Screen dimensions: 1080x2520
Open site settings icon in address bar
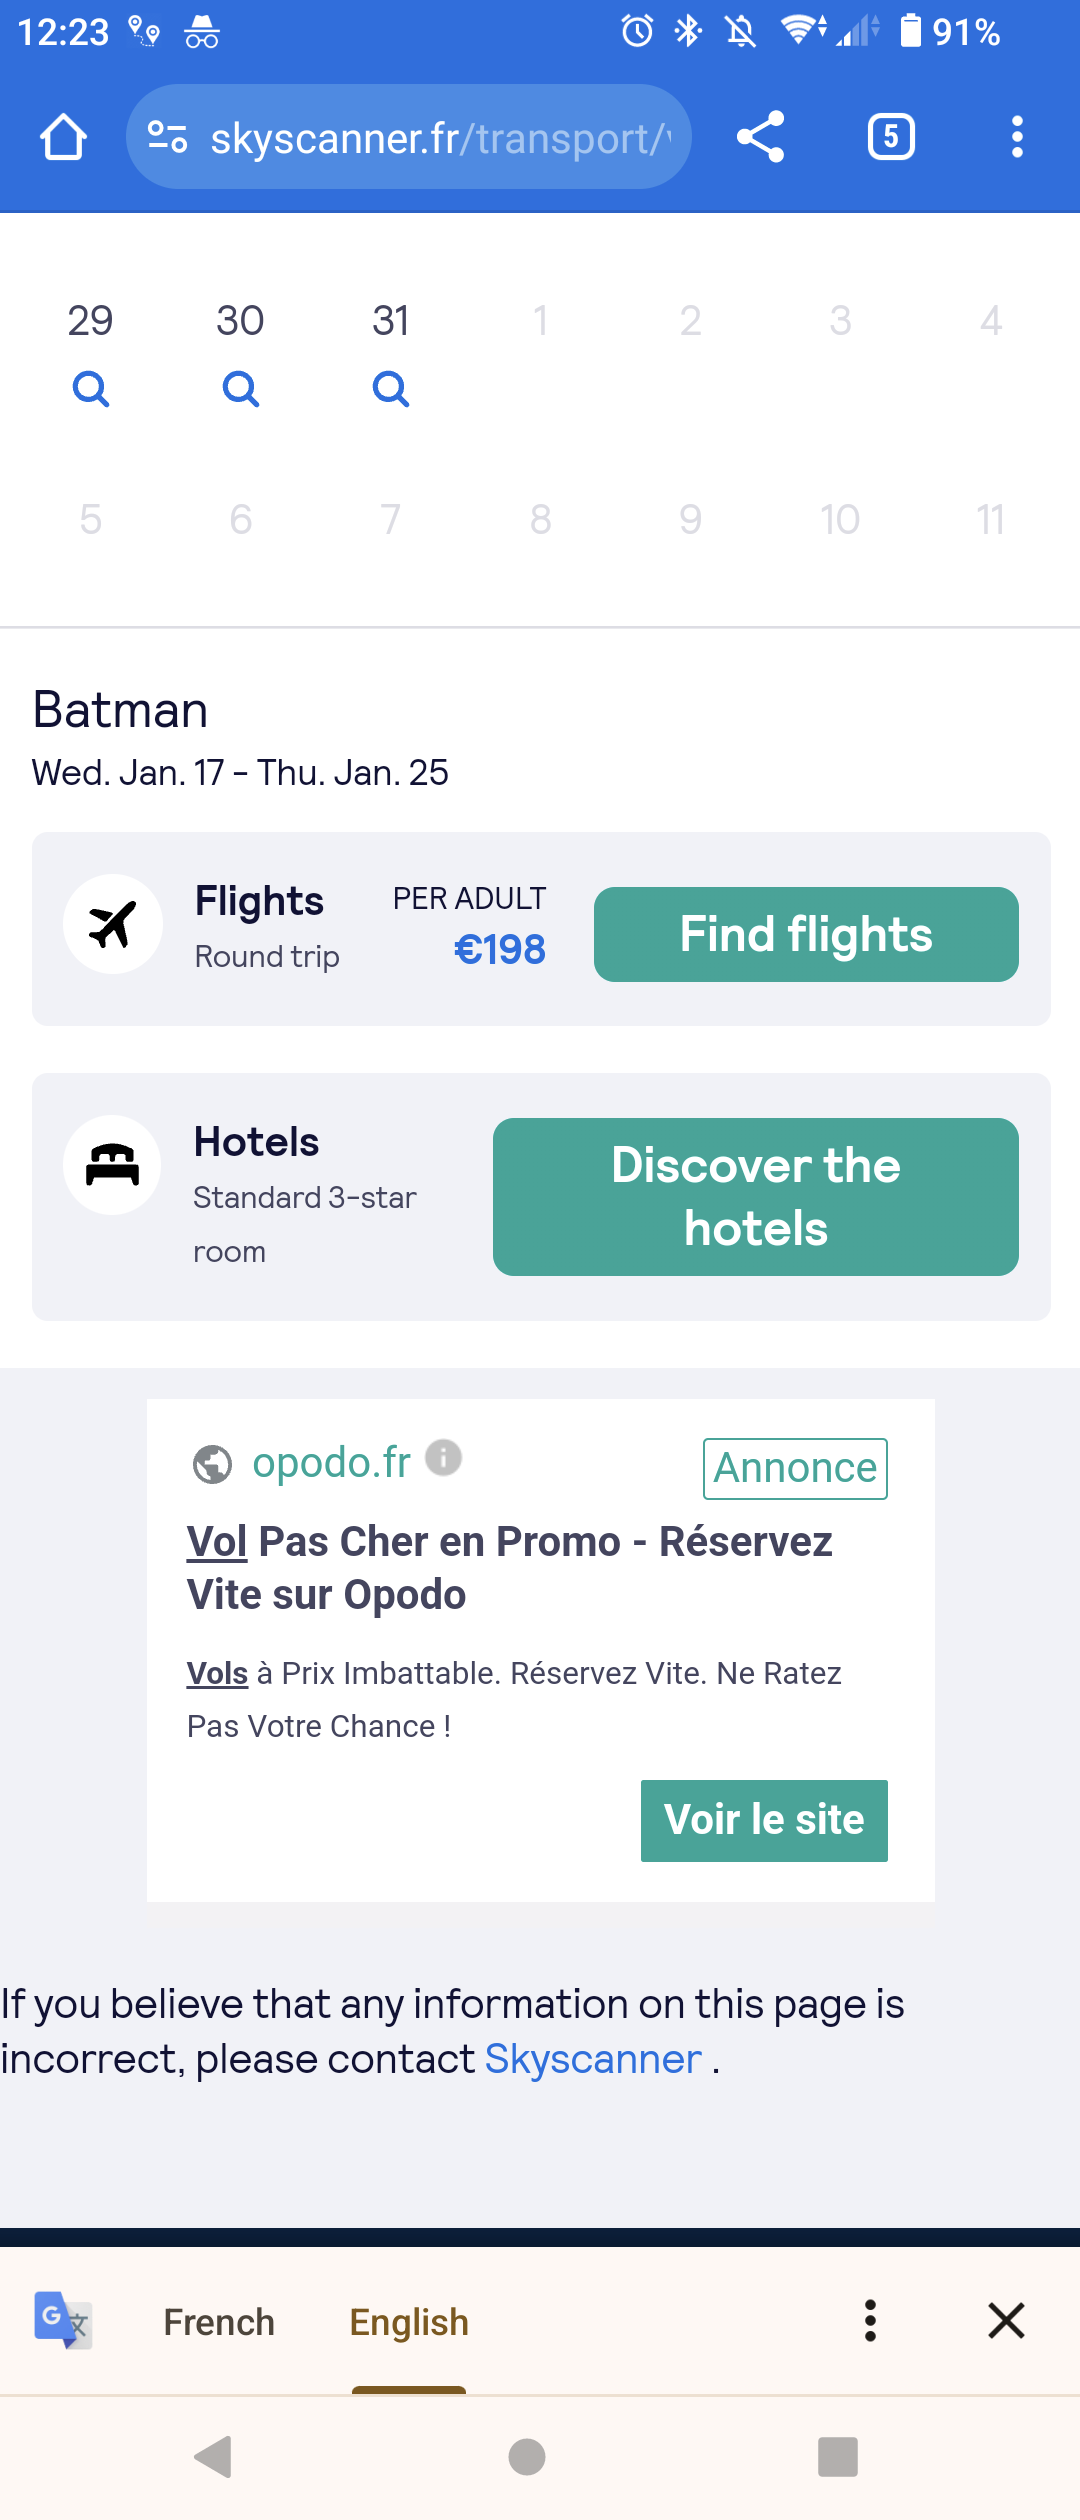click(x=167, y=137)
